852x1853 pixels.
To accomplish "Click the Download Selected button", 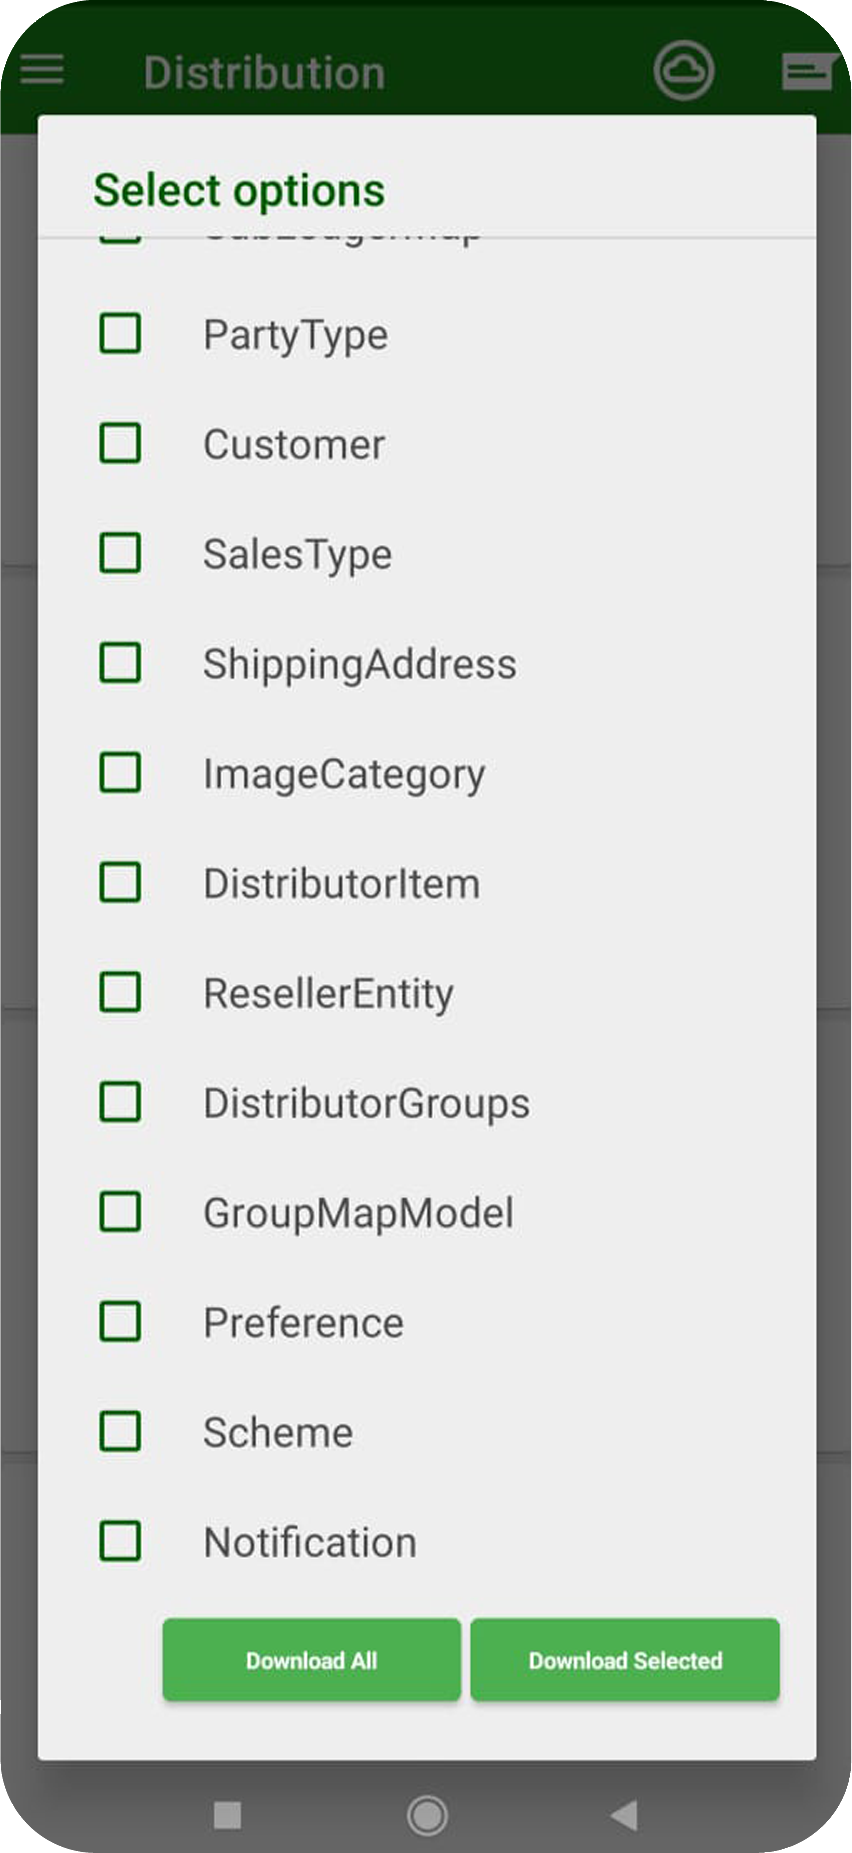I will [x=625, y=1660].
